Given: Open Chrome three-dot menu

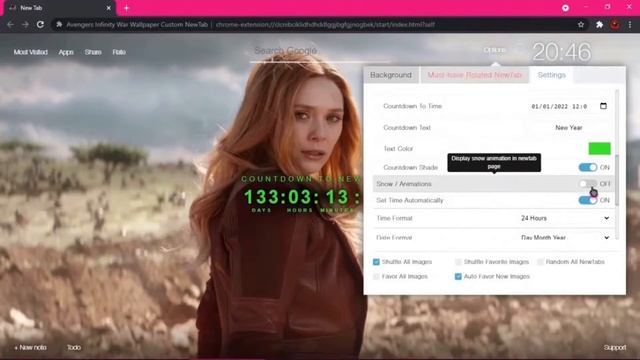Looking at the screenshot, I should point(630,24).
